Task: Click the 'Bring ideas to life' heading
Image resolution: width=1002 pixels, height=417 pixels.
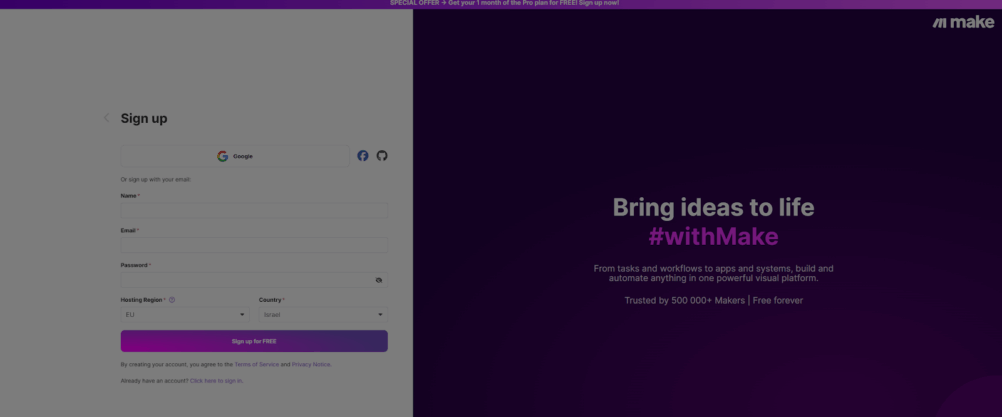Action: pyautogui.click(x=713, y=207)
